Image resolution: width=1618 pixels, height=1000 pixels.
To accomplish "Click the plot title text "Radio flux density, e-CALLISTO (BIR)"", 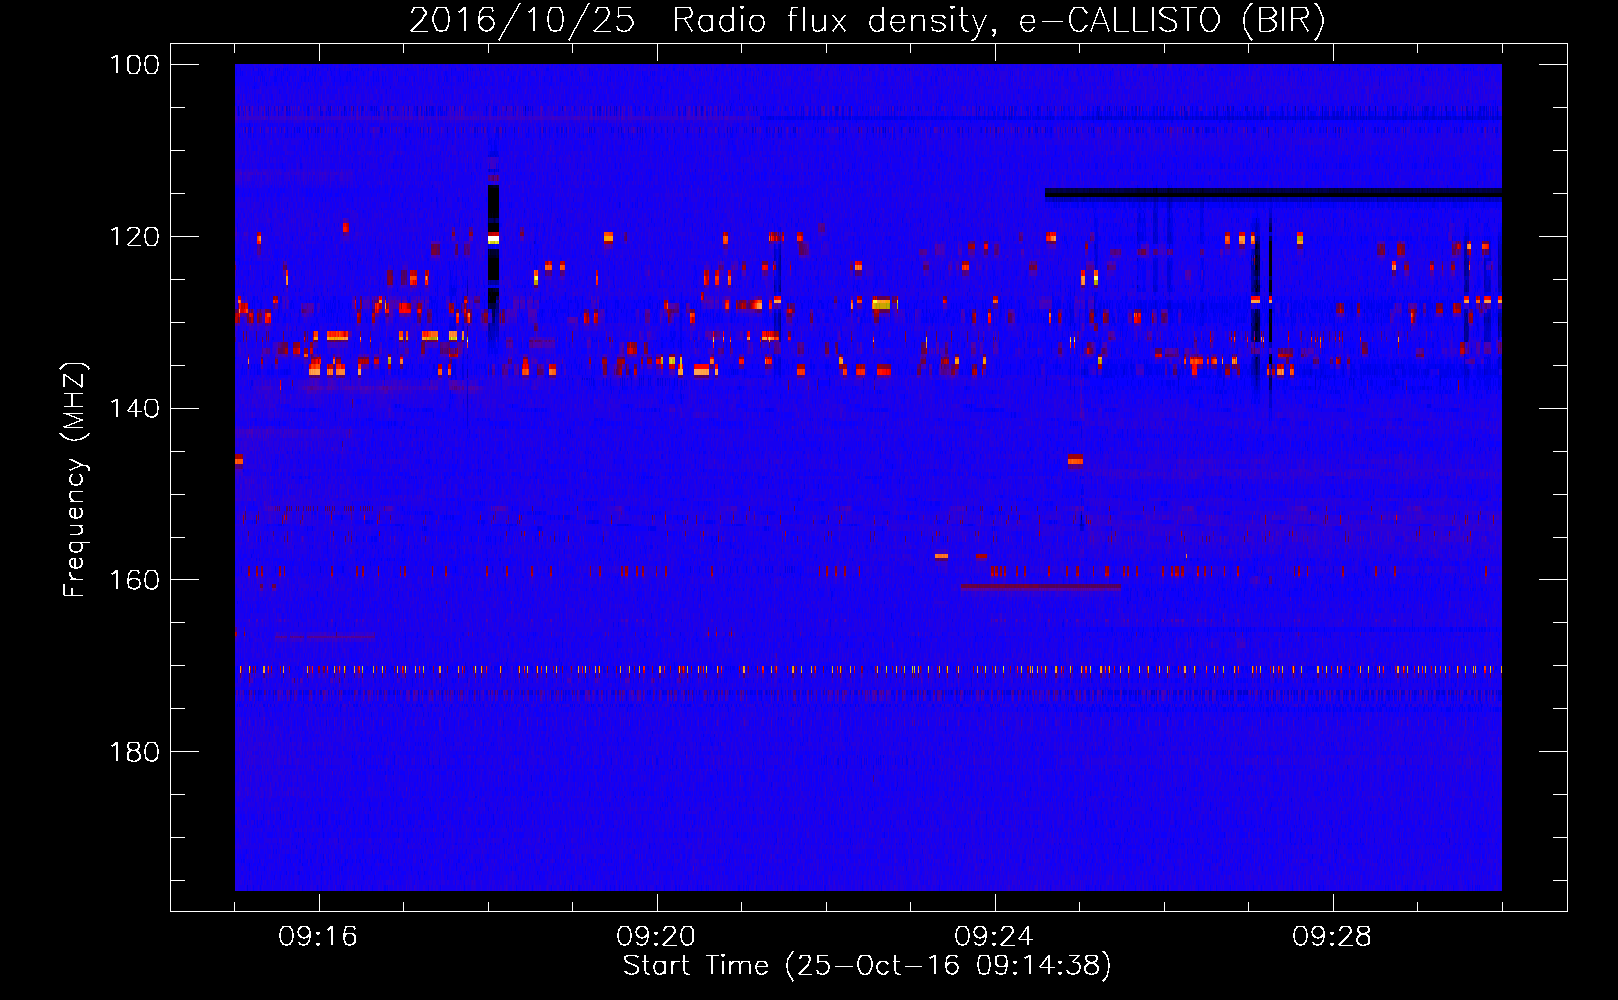I will [x=998, y=21].
